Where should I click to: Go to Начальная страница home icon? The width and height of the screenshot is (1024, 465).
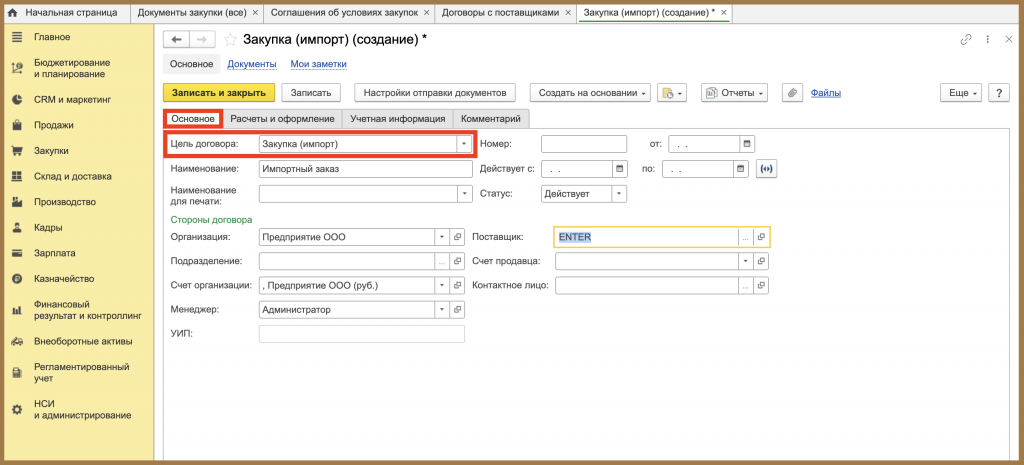point(12,13)
